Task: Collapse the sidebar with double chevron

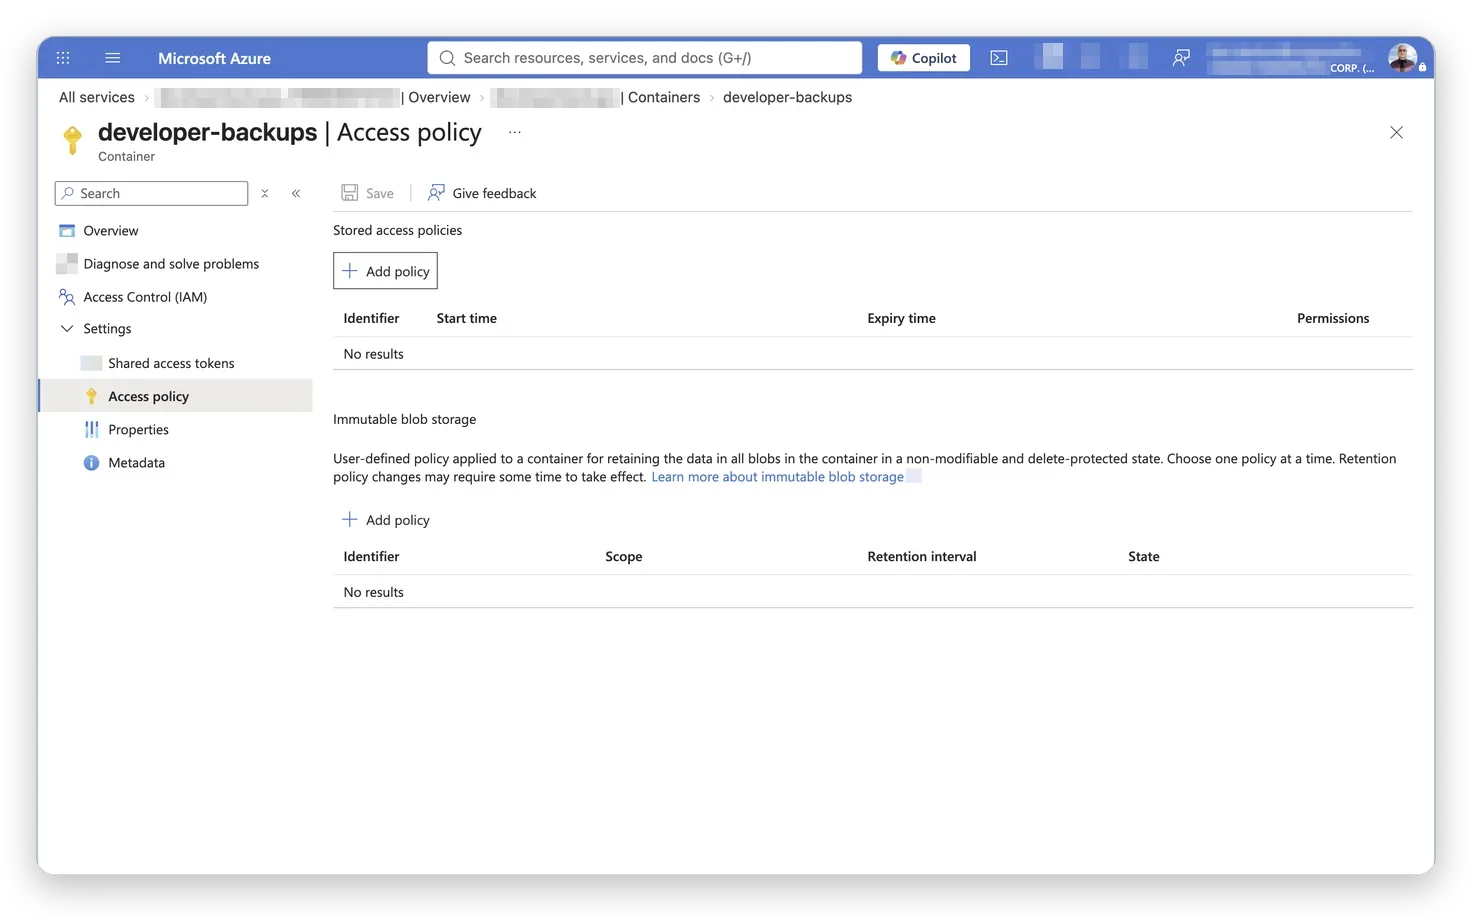Action: 296,193
